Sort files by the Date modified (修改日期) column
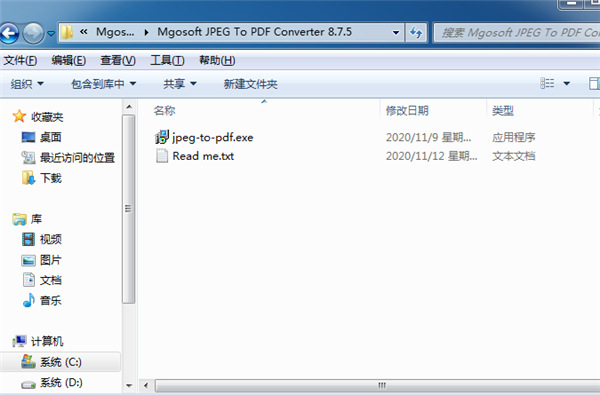600x395 pixels. coord(407,111)
